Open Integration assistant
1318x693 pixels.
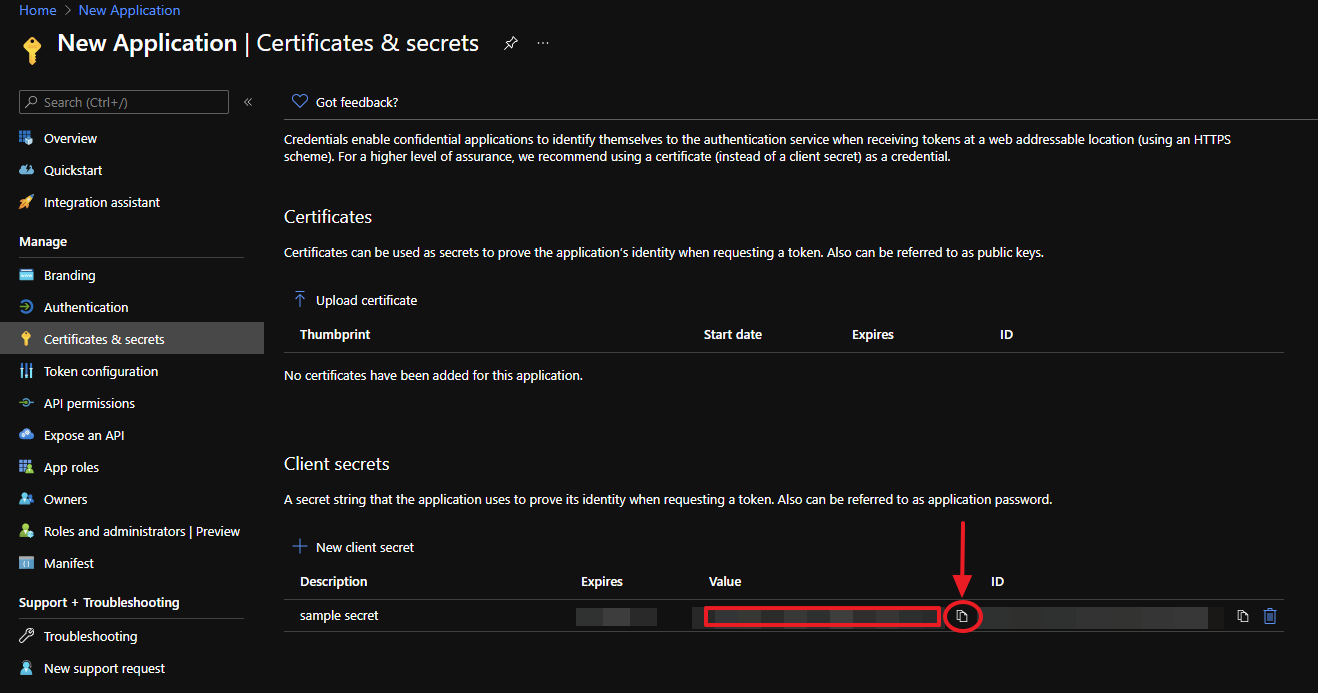click(101, 202)
